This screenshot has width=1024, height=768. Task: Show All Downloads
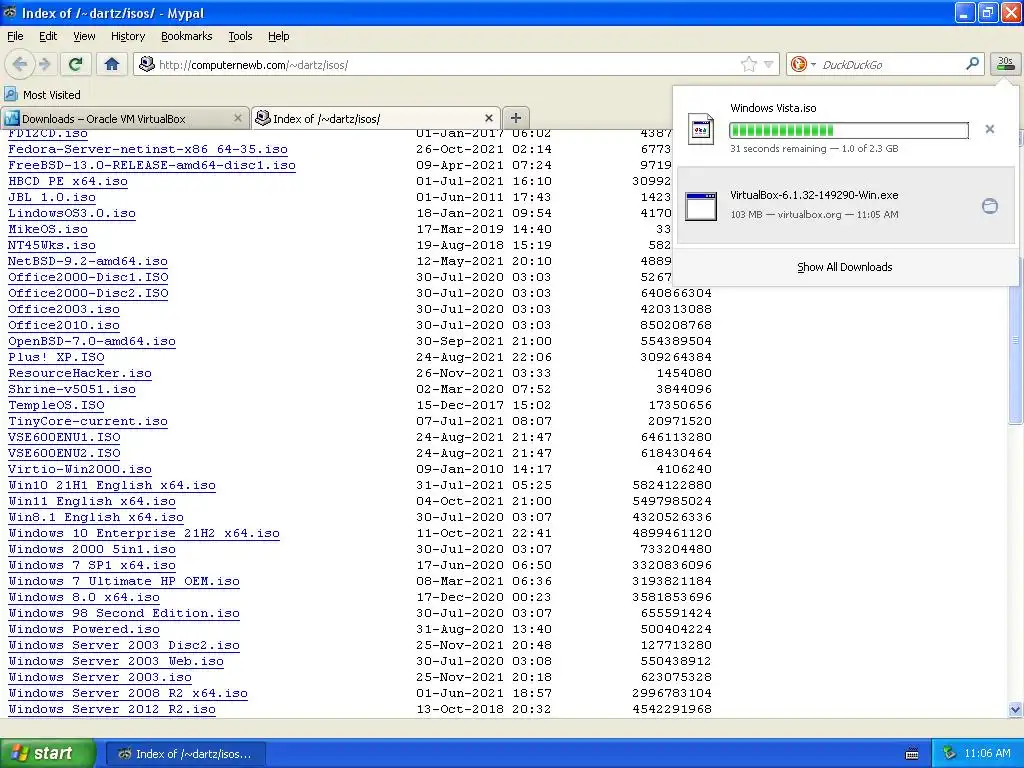[x=844, y=267]
